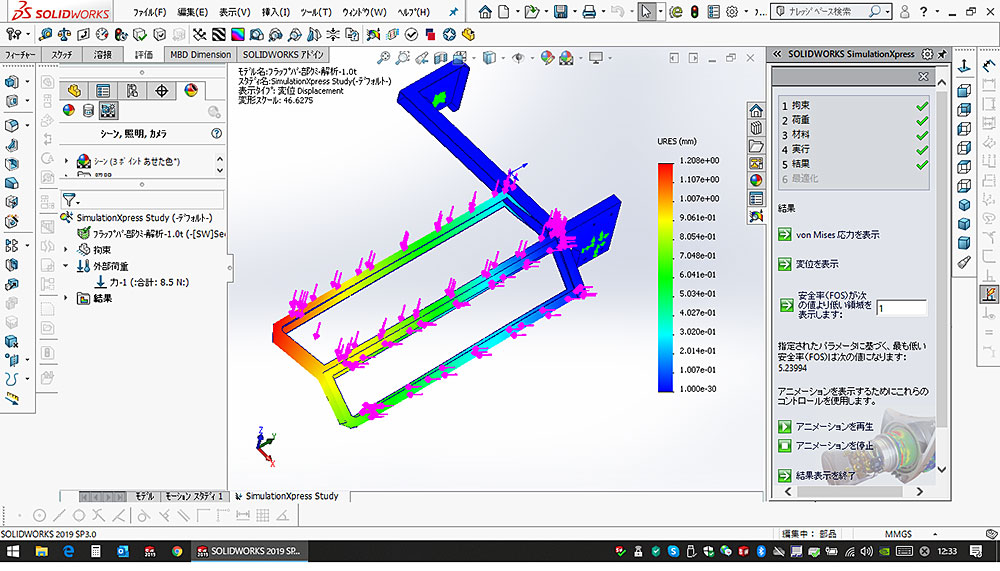Click アニメーションを停止 stop button

pos(785,445)
